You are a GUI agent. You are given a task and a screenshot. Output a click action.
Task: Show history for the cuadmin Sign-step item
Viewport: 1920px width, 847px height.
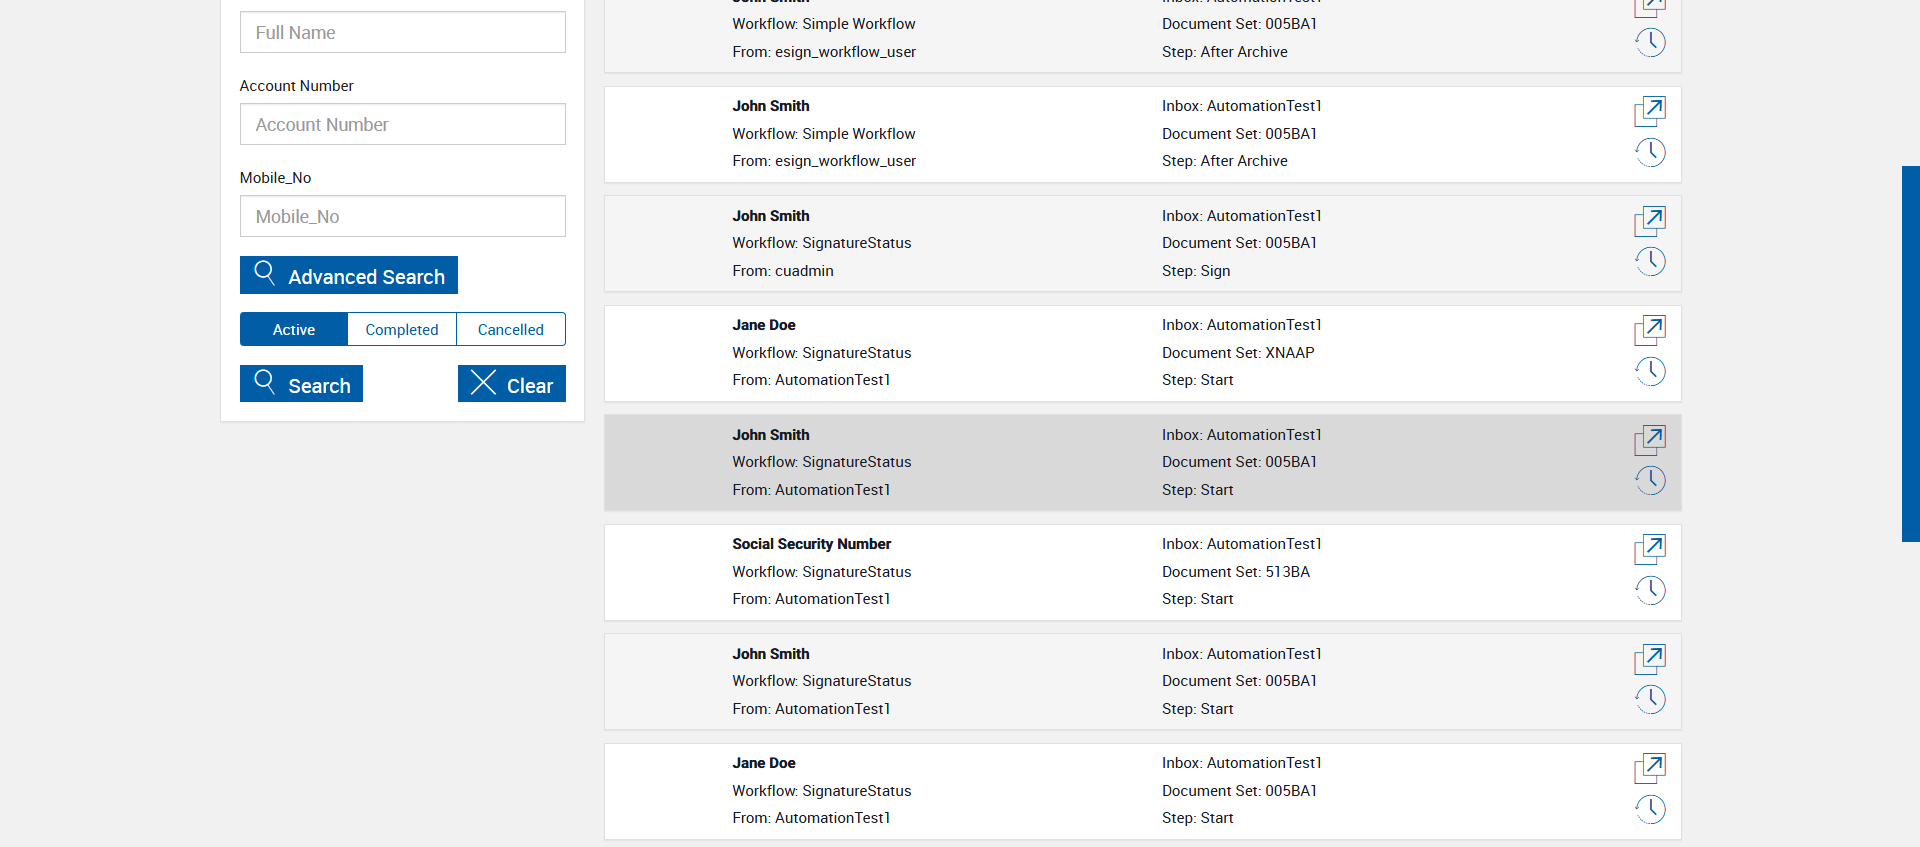point(1650,261)
